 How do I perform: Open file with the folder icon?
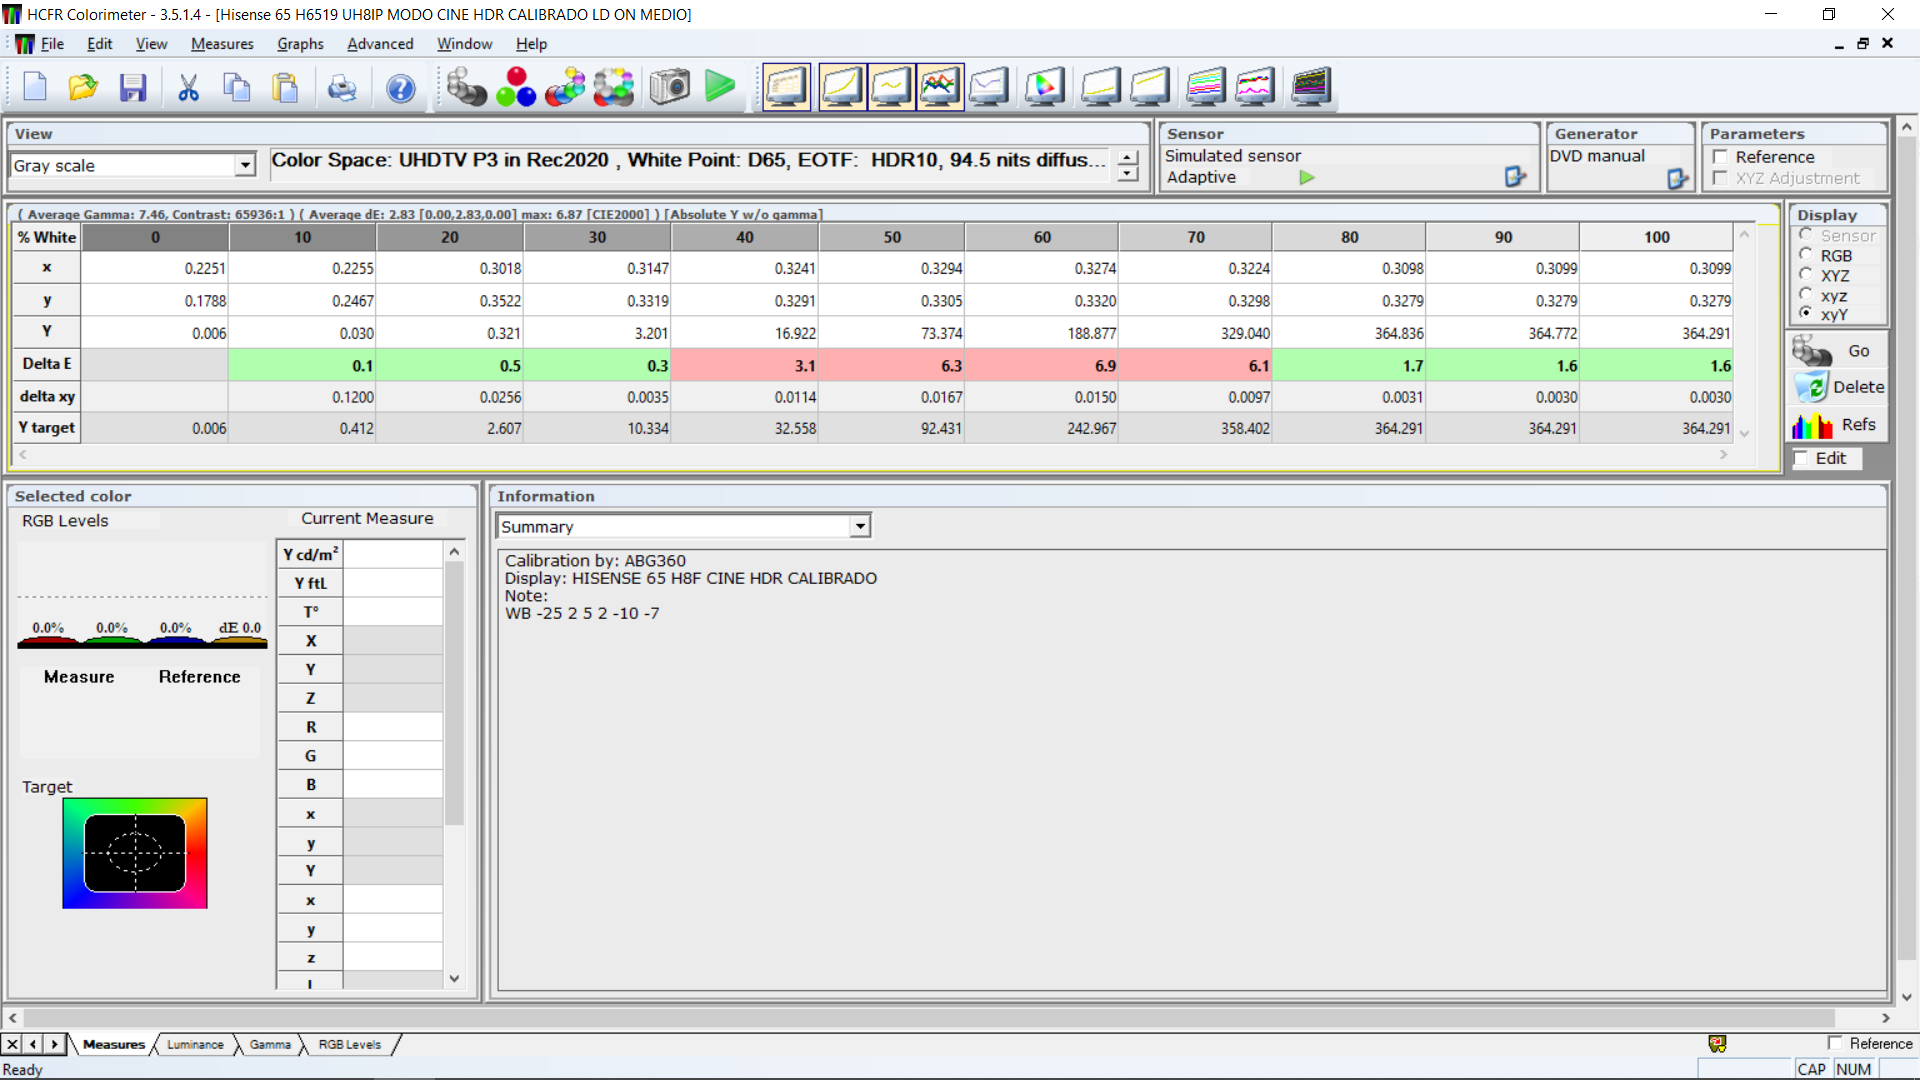[x=83, y=87]
